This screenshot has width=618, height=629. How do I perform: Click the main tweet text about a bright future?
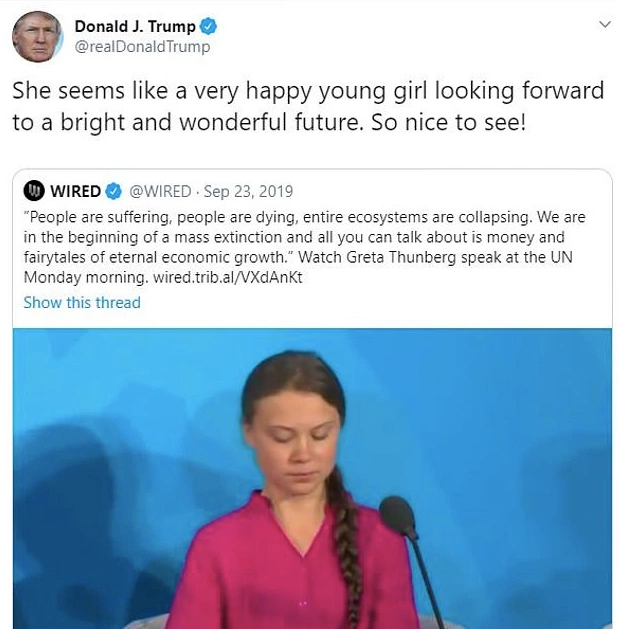[308, 106]
